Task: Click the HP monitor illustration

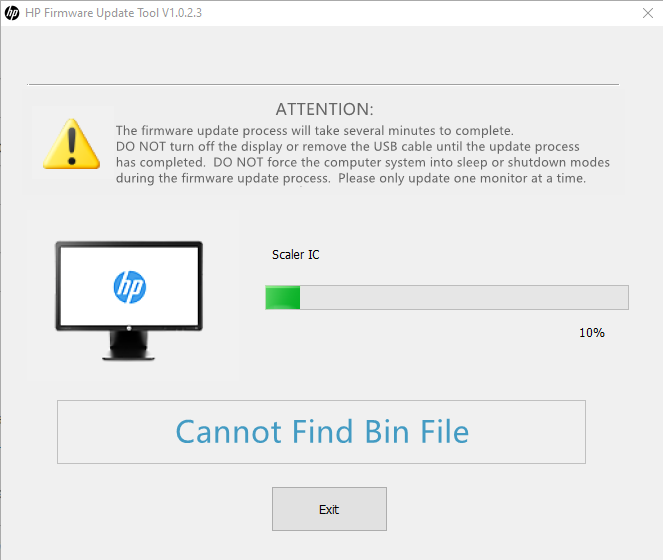Action: pyautogui.click(x=129, y=300)
